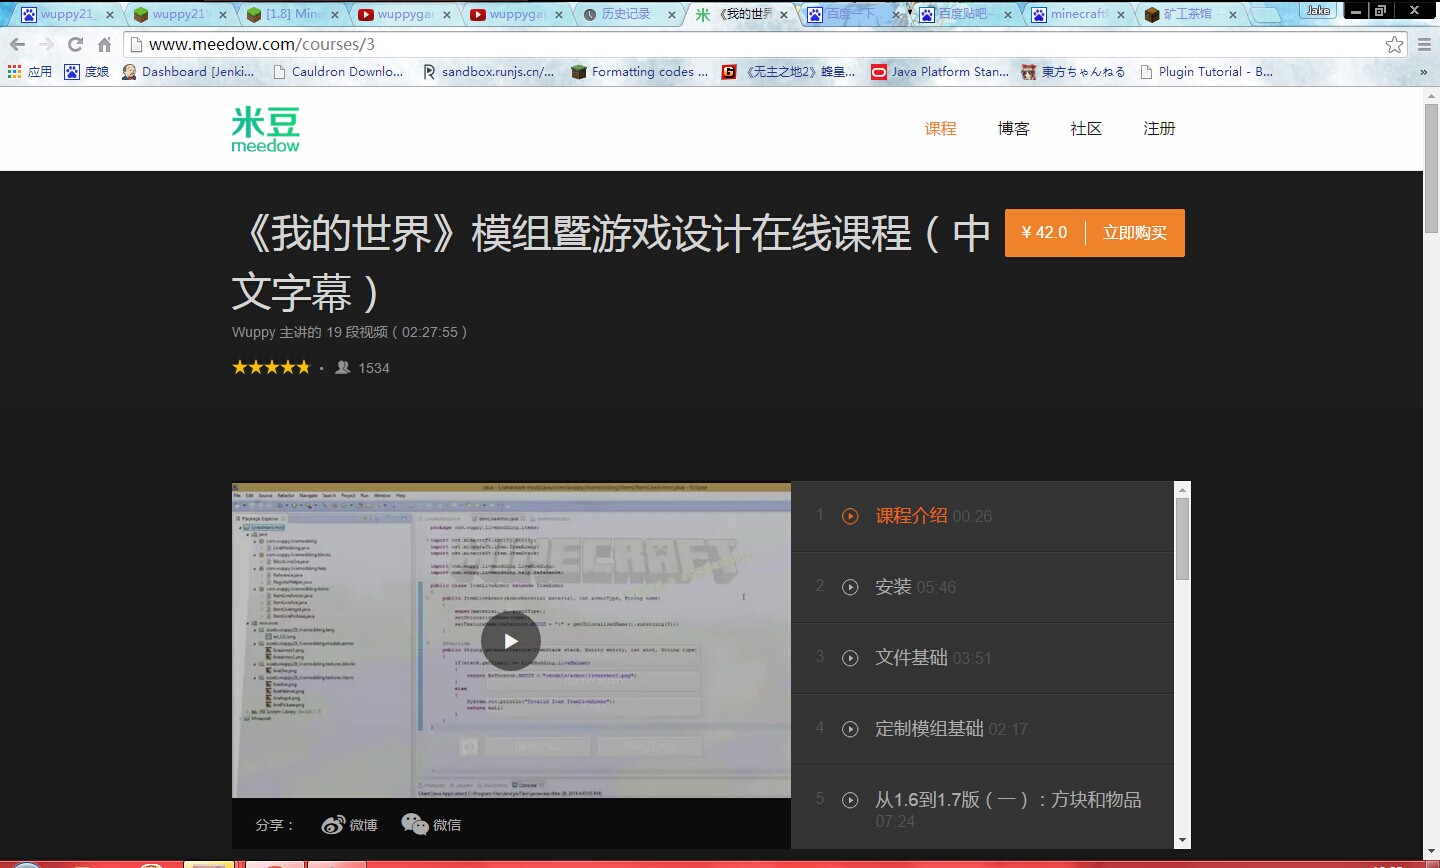Click the play icon beside 定制模组基础
The height and width of the screenshot is (868, 1440).
click(x=850, y=730)
